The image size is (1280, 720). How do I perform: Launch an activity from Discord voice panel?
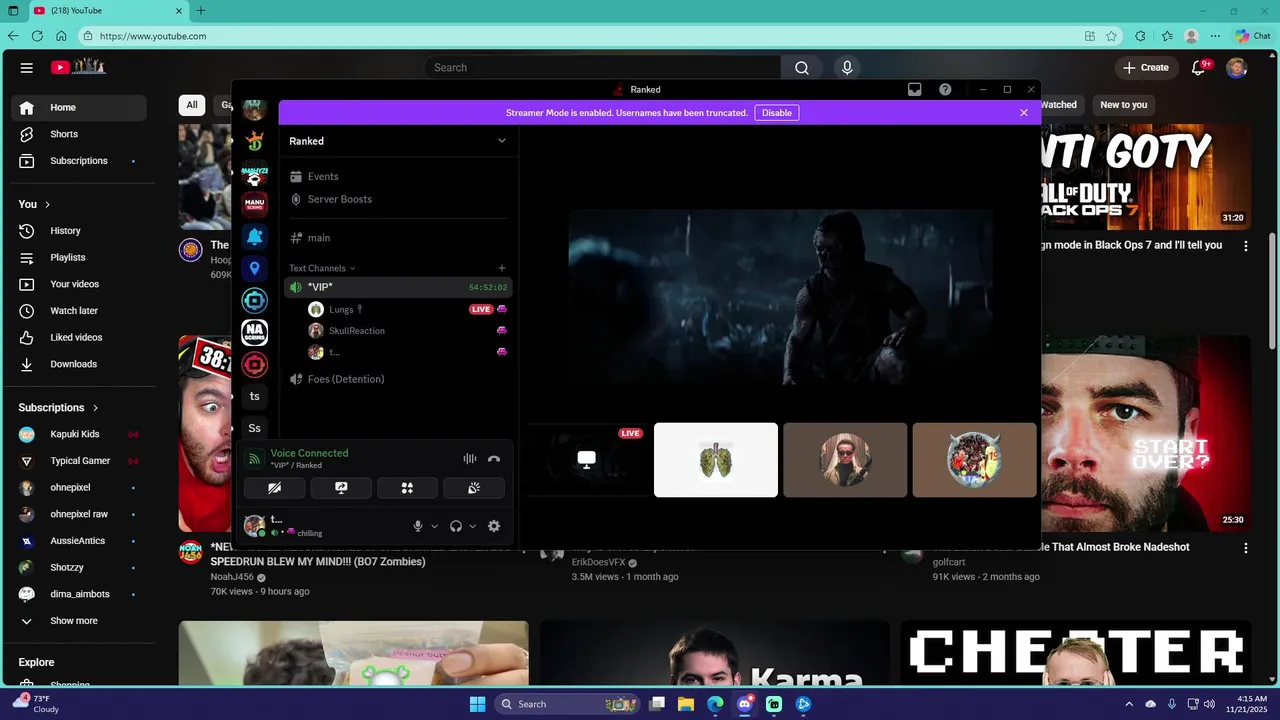pos(407,488)
